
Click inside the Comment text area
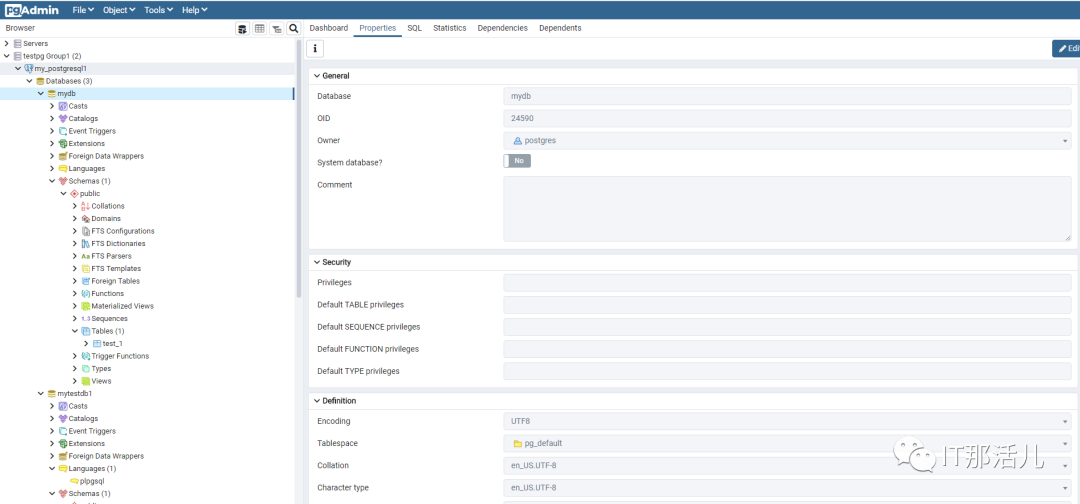coord(786,208)
